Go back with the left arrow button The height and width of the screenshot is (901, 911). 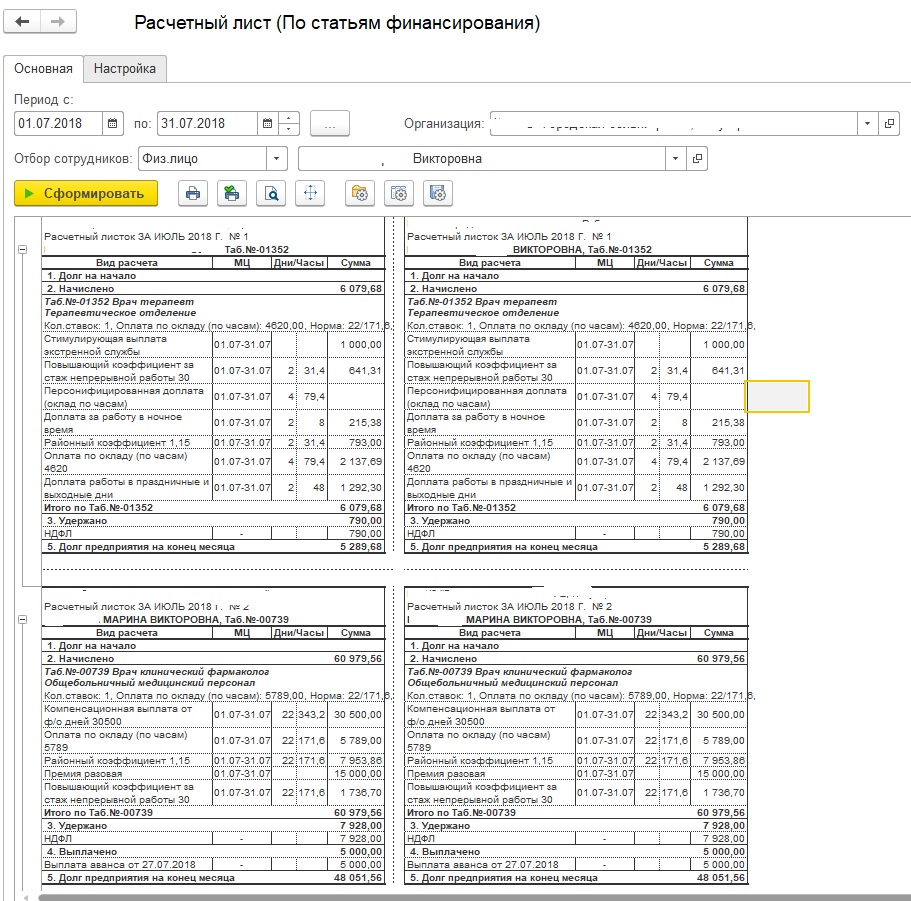click(x=22, y=22)
